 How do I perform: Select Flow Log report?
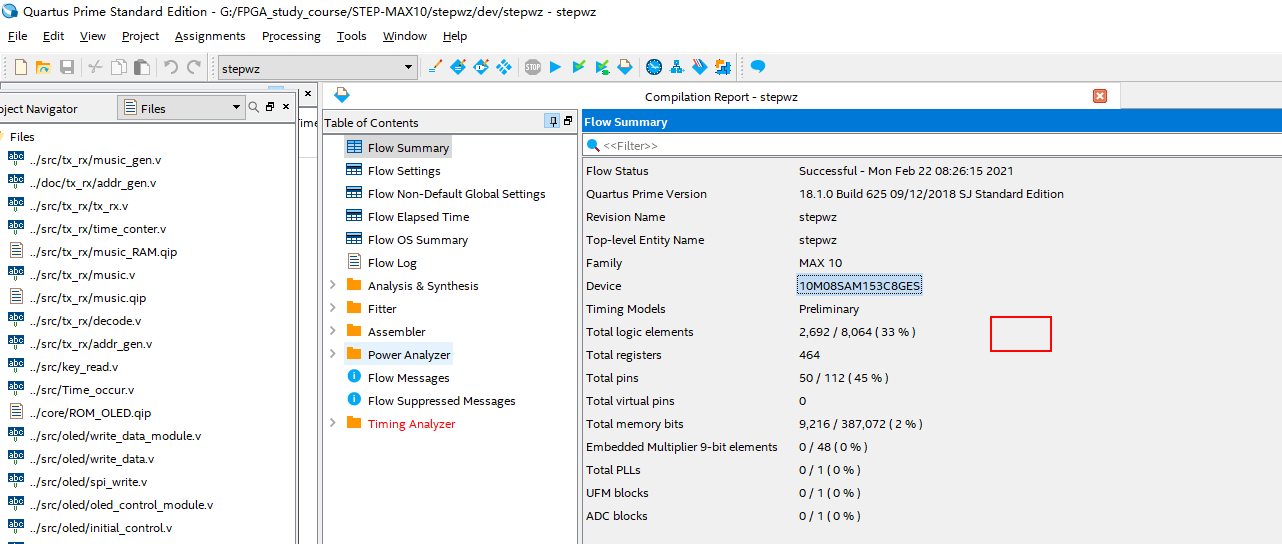pos(392,262)
